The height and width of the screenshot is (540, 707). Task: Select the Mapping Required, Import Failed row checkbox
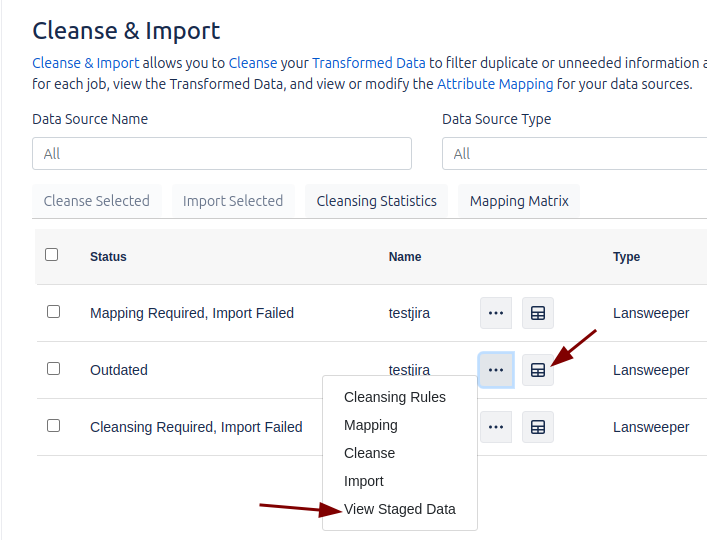[54, 312]
